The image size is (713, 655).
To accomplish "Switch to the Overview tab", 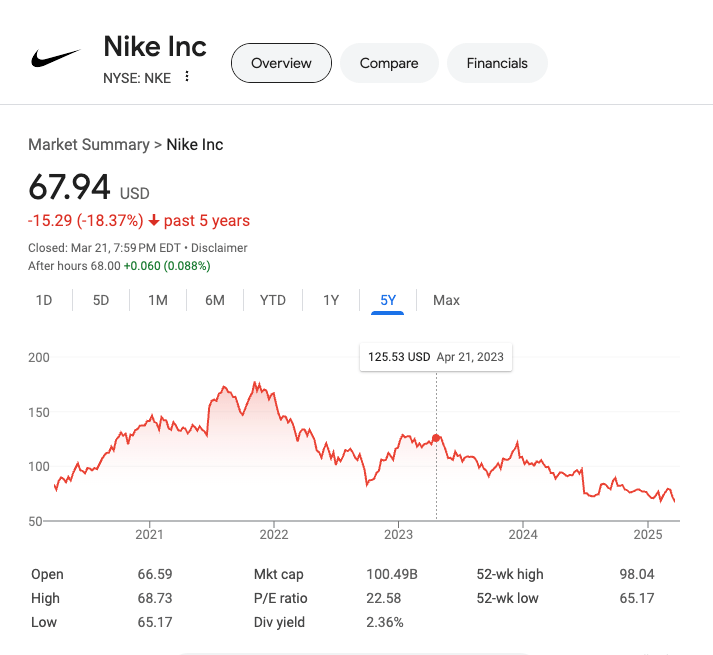I will pos(281,63).
